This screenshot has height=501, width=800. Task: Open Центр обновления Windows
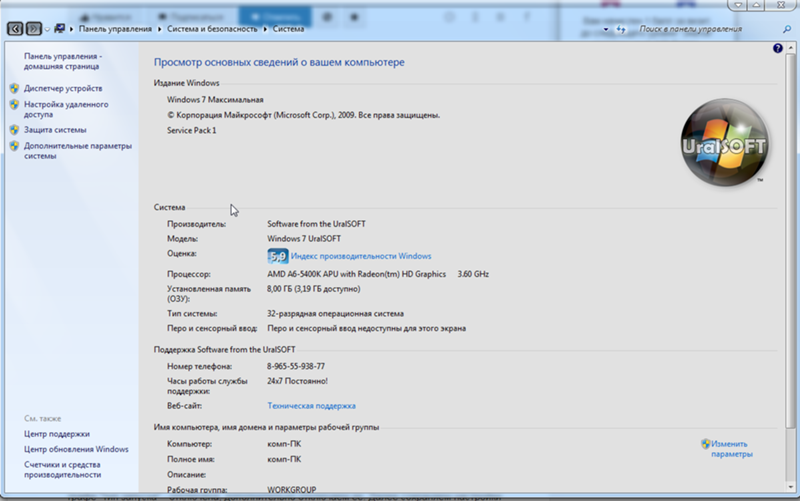(76, 449)
